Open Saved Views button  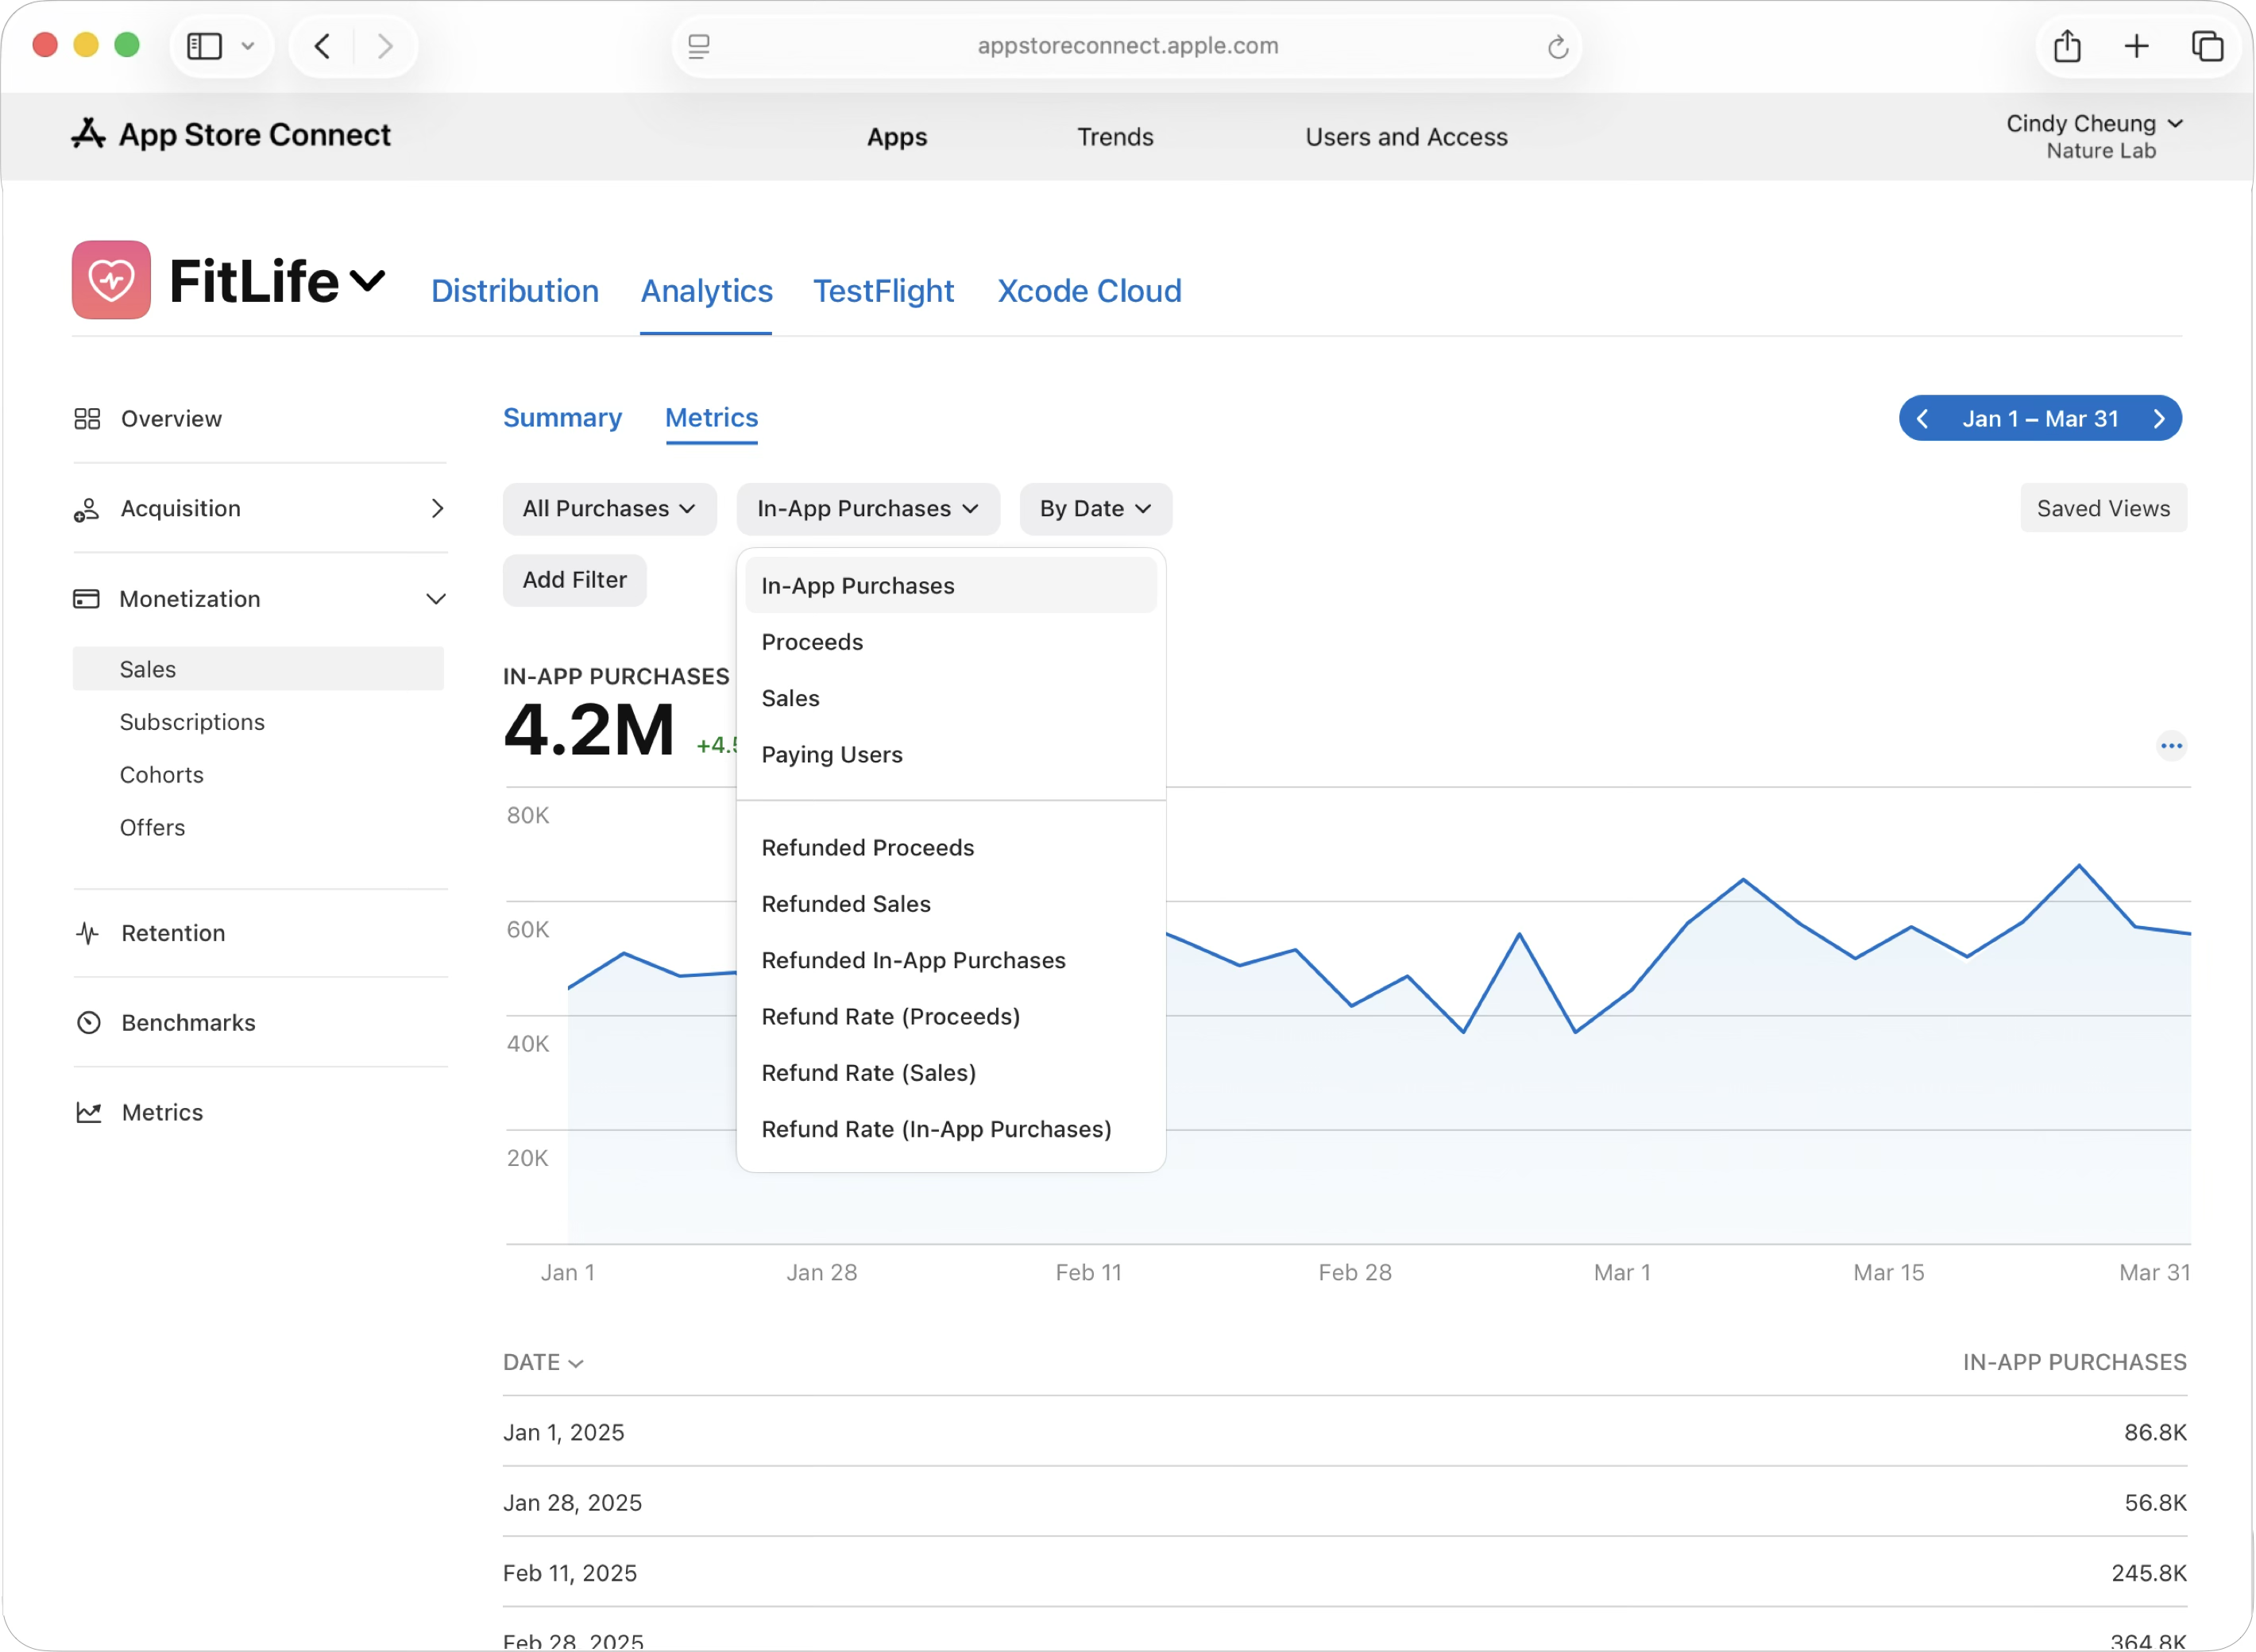pyautogui.click(x=2103, y=509)
